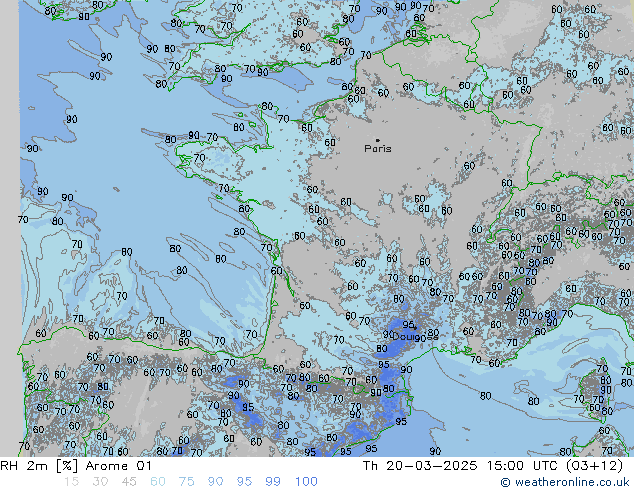This screenshot has height=490, width=634.
Task: Click the legend value 75
Action: (186, 482)
